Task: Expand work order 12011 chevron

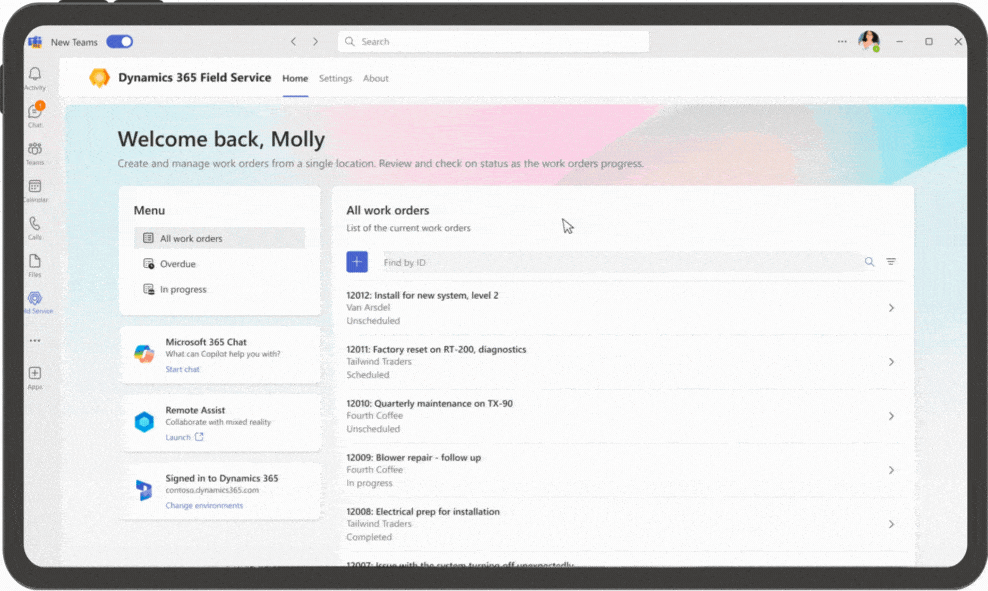Action: tap(891, 362)
